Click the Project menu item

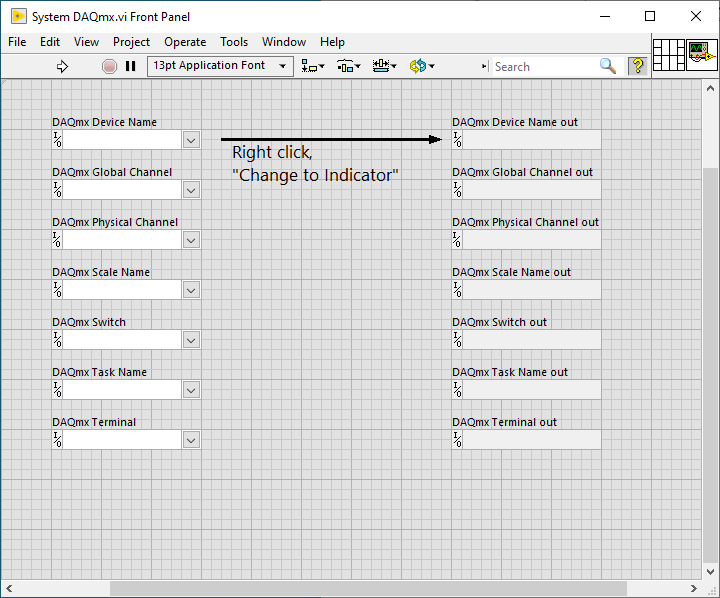point(131,42)
